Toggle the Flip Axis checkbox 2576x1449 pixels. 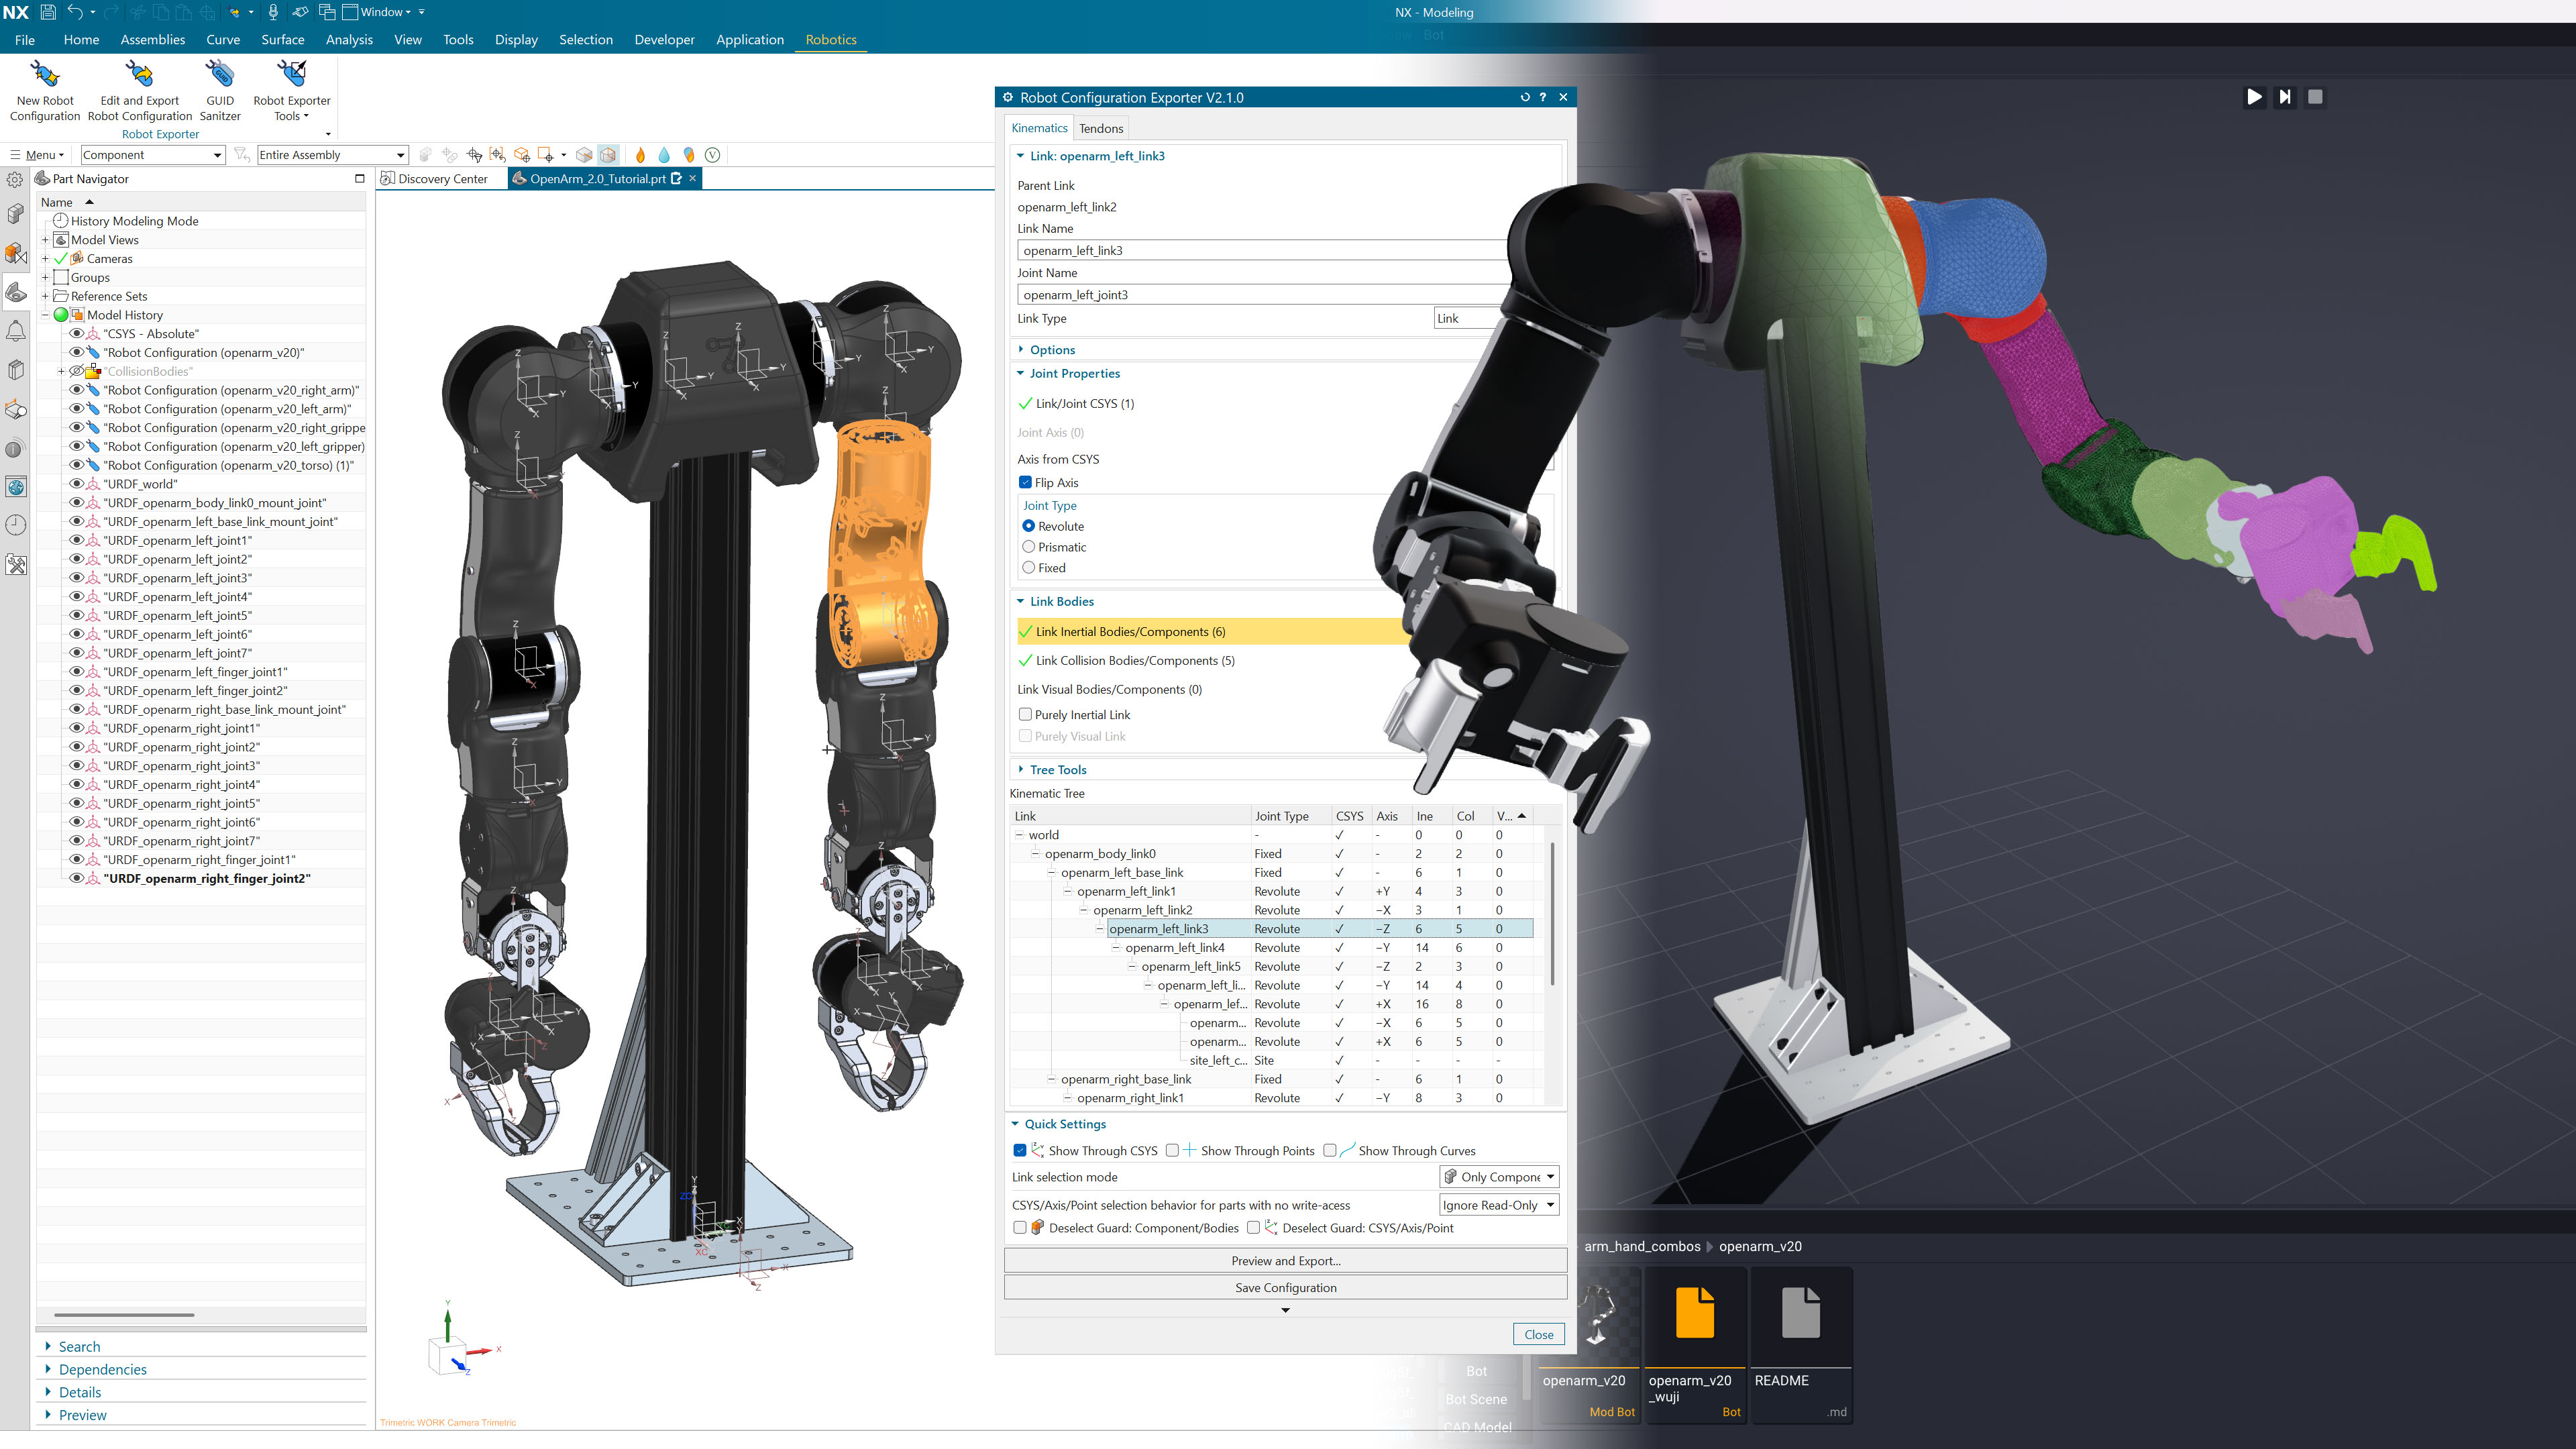[x=1025, y=483]
